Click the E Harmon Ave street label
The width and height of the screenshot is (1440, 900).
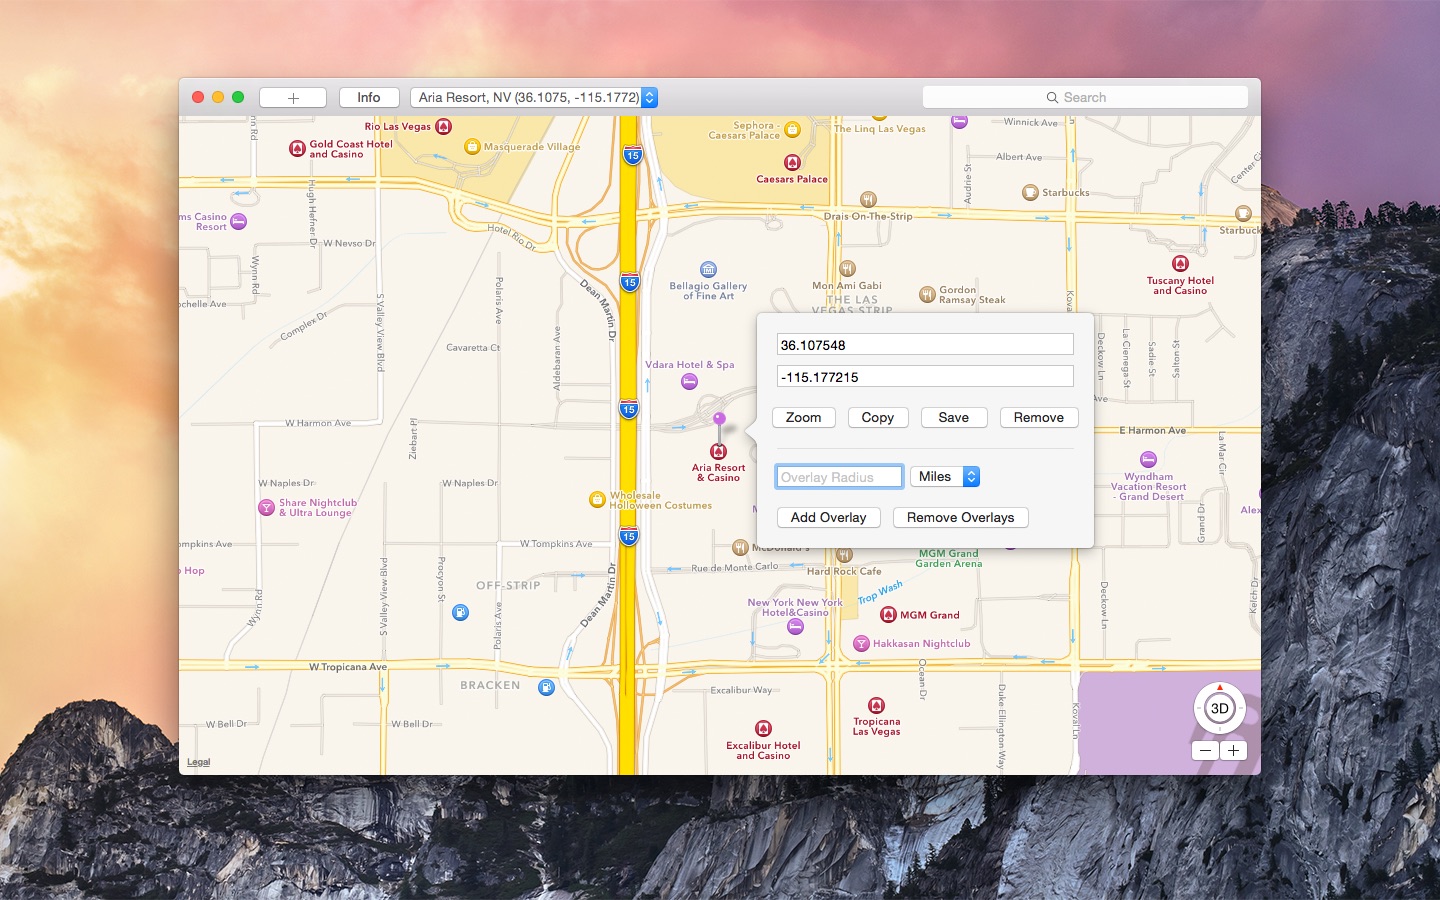[x=1152, y=431]
